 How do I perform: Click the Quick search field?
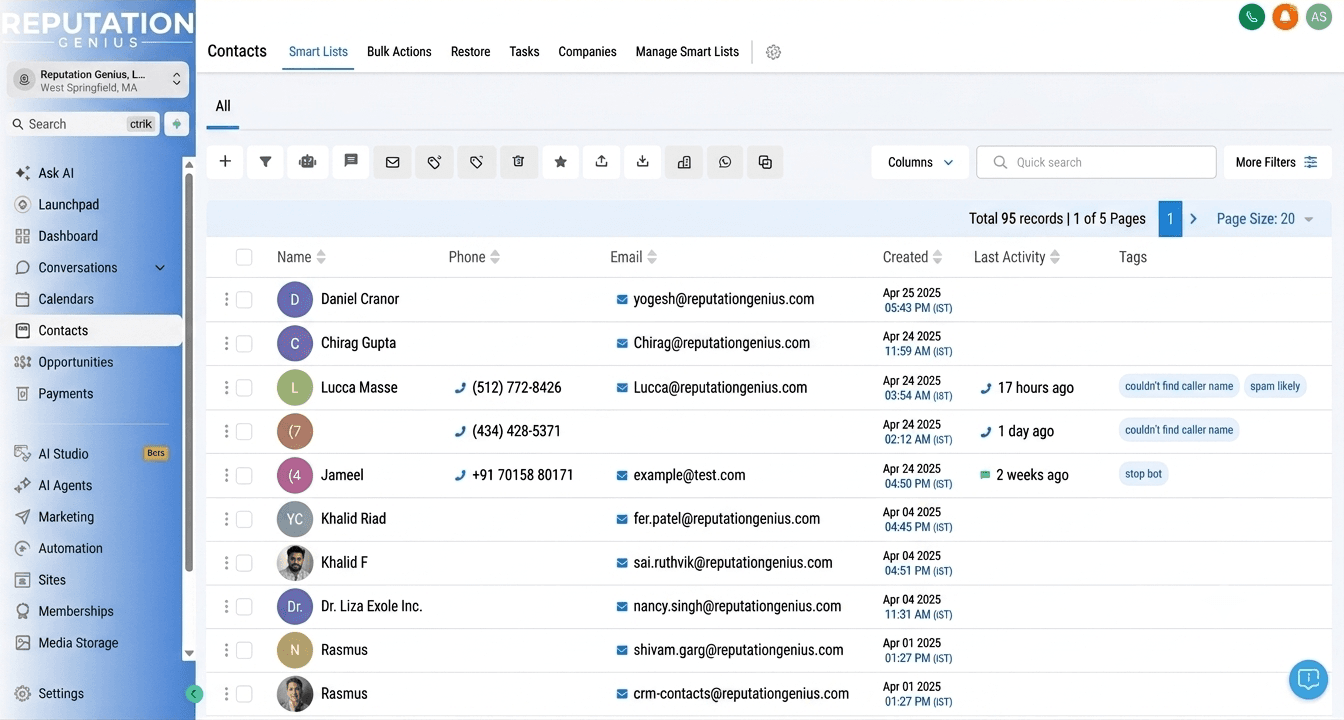point(1096,162)
